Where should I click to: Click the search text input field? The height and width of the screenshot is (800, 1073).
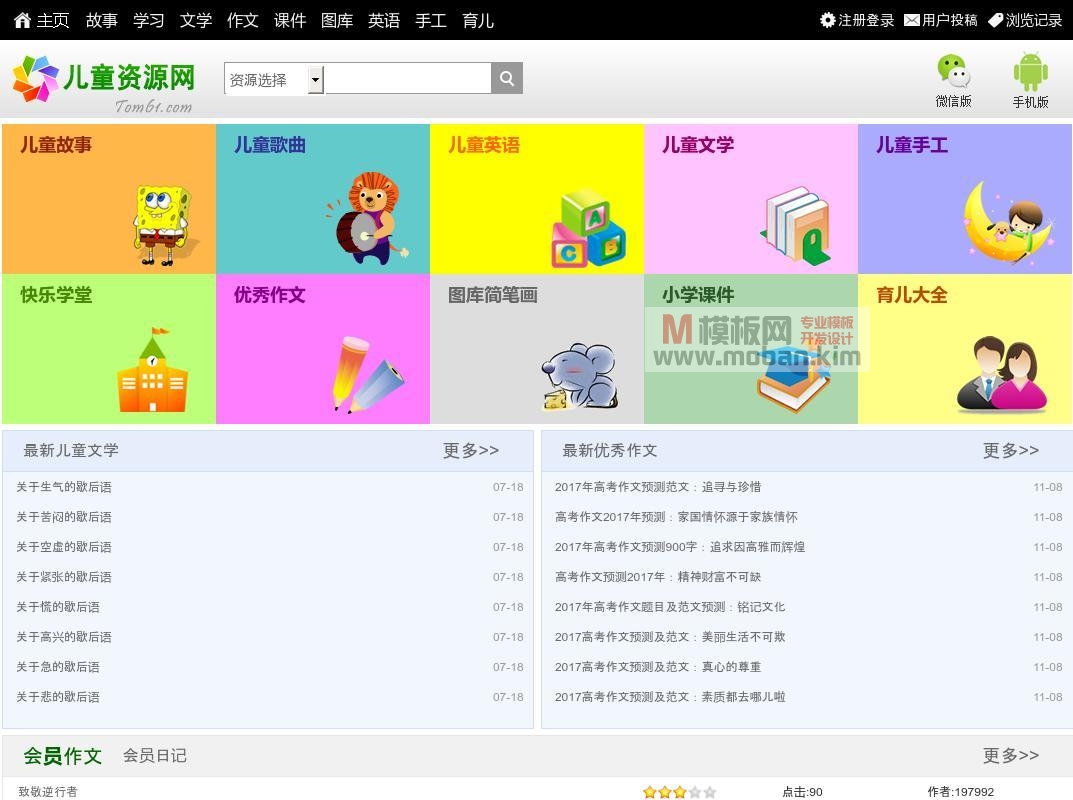(x=408, y=78)
